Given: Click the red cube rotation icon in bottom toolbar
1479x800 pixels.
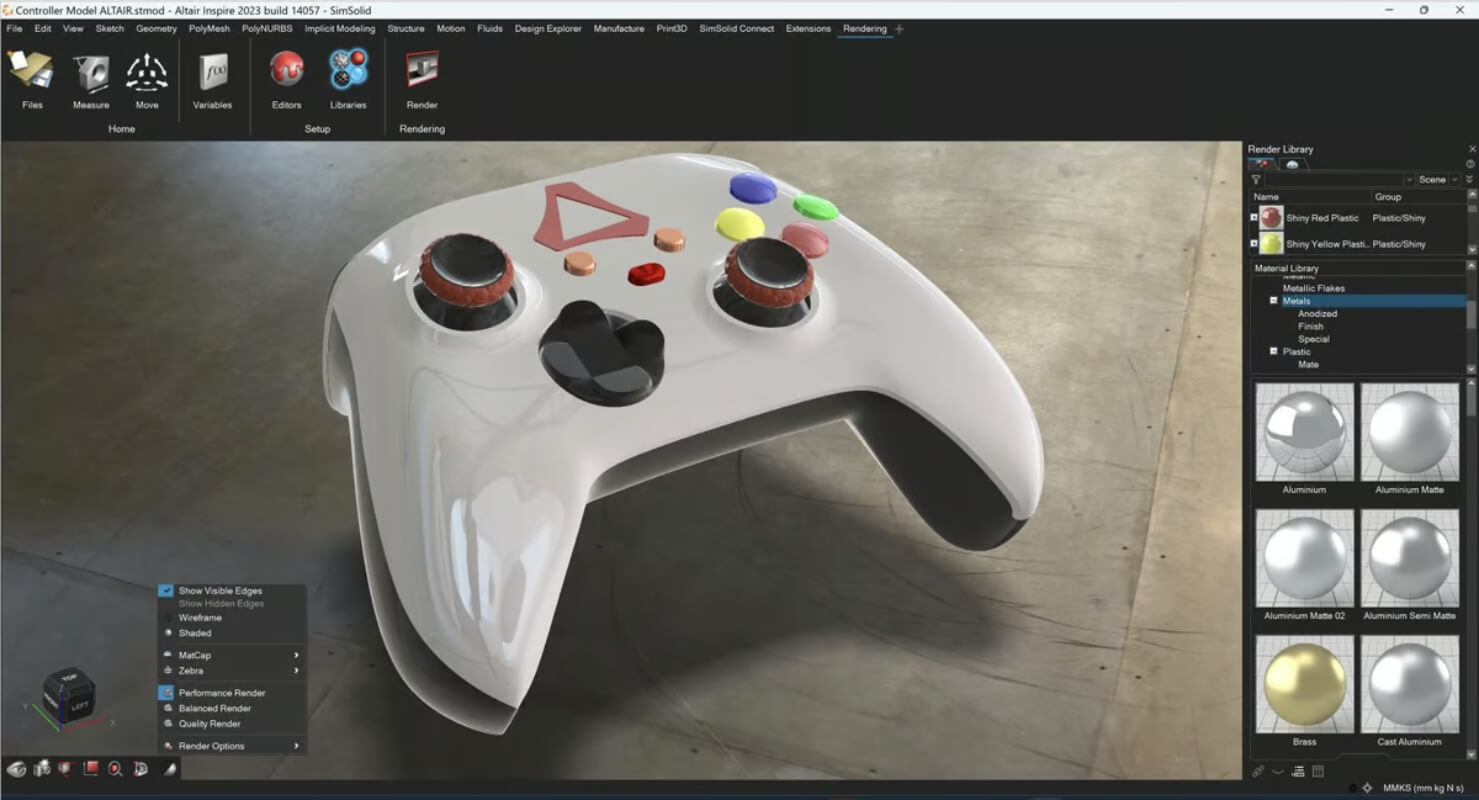Looking at the screenshot, I should (x=67, y=768).
